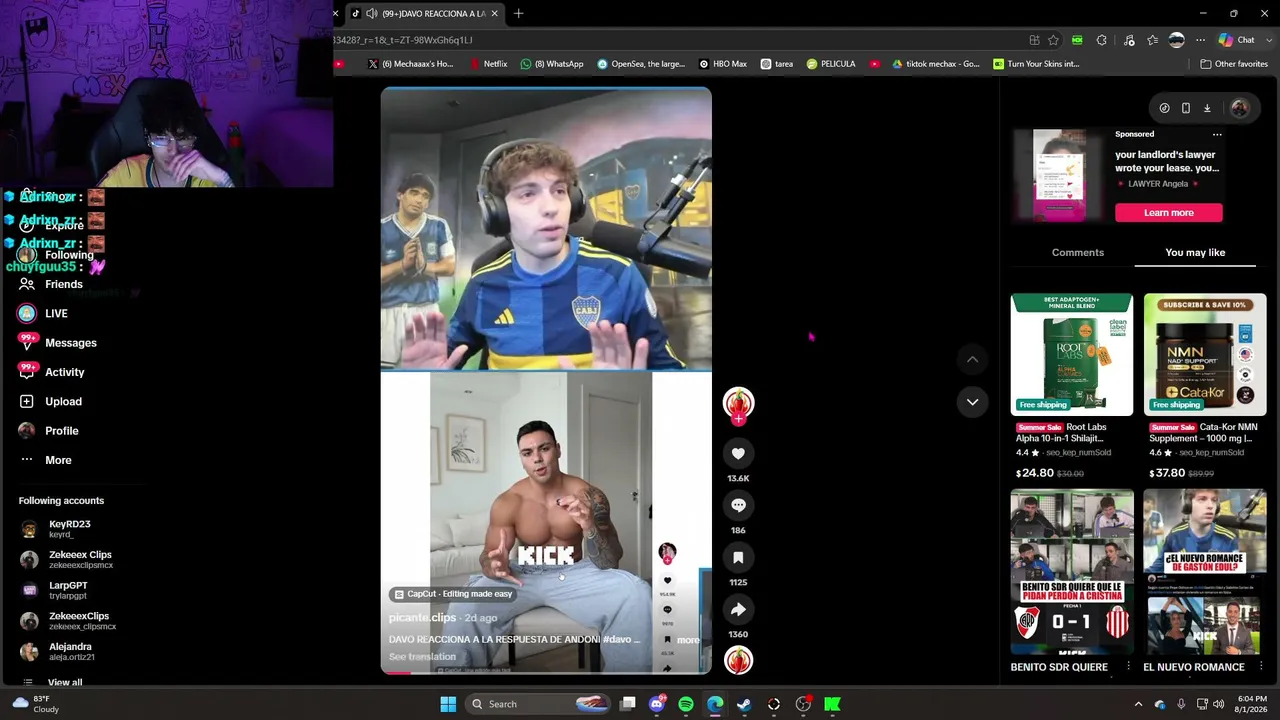The height and width of the screenshot is (720, 1280).
Task: Open the picante.clips creator profile
Action: pos(422,618)
